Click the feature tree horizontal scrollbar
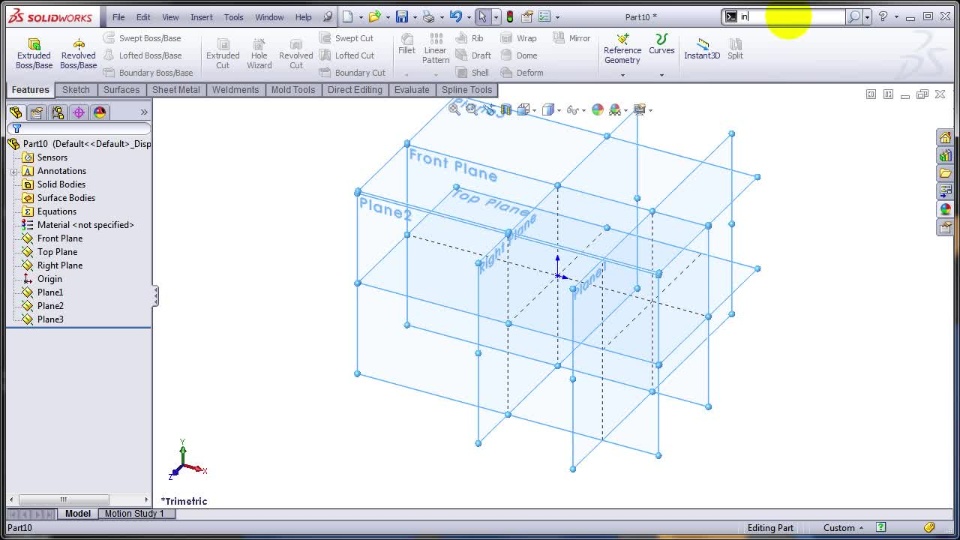The image size is (960, 540). pyautogui.click(x=78, y=499)
